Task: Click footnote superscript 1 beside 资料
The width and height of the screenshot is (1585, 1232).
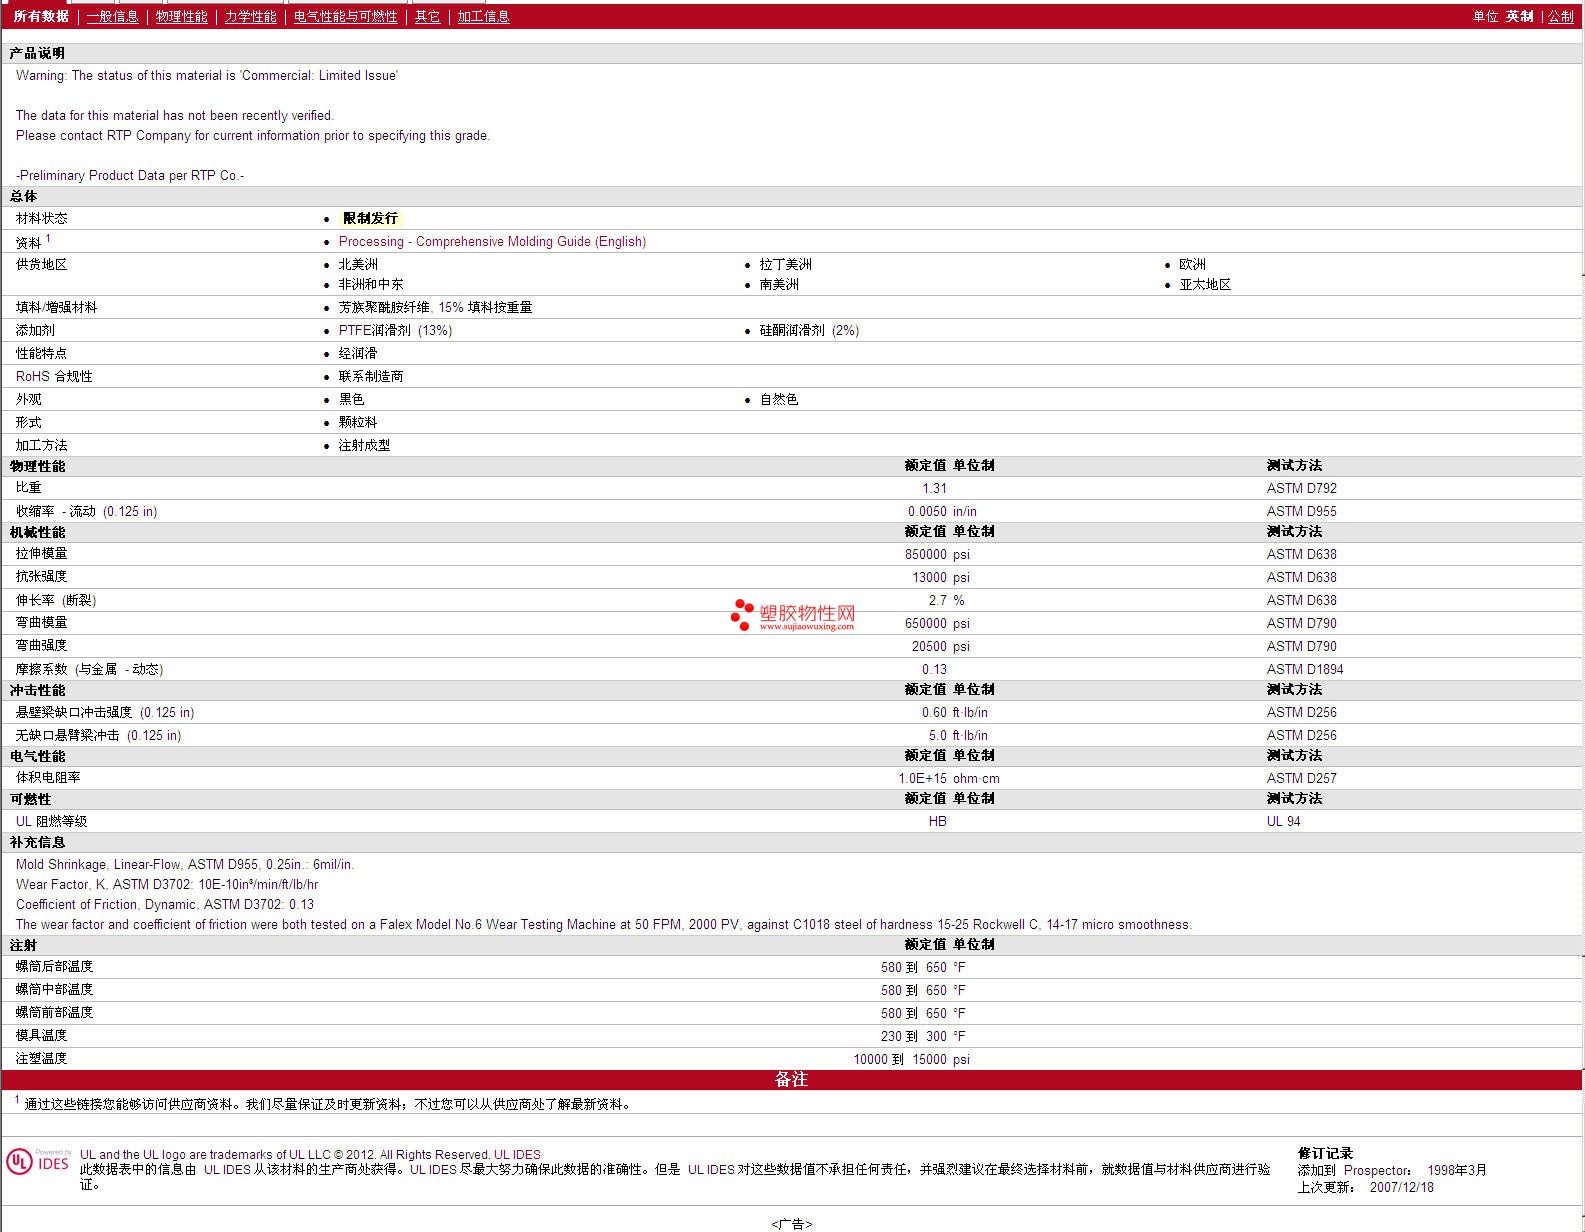Action: tap(48, 239)
